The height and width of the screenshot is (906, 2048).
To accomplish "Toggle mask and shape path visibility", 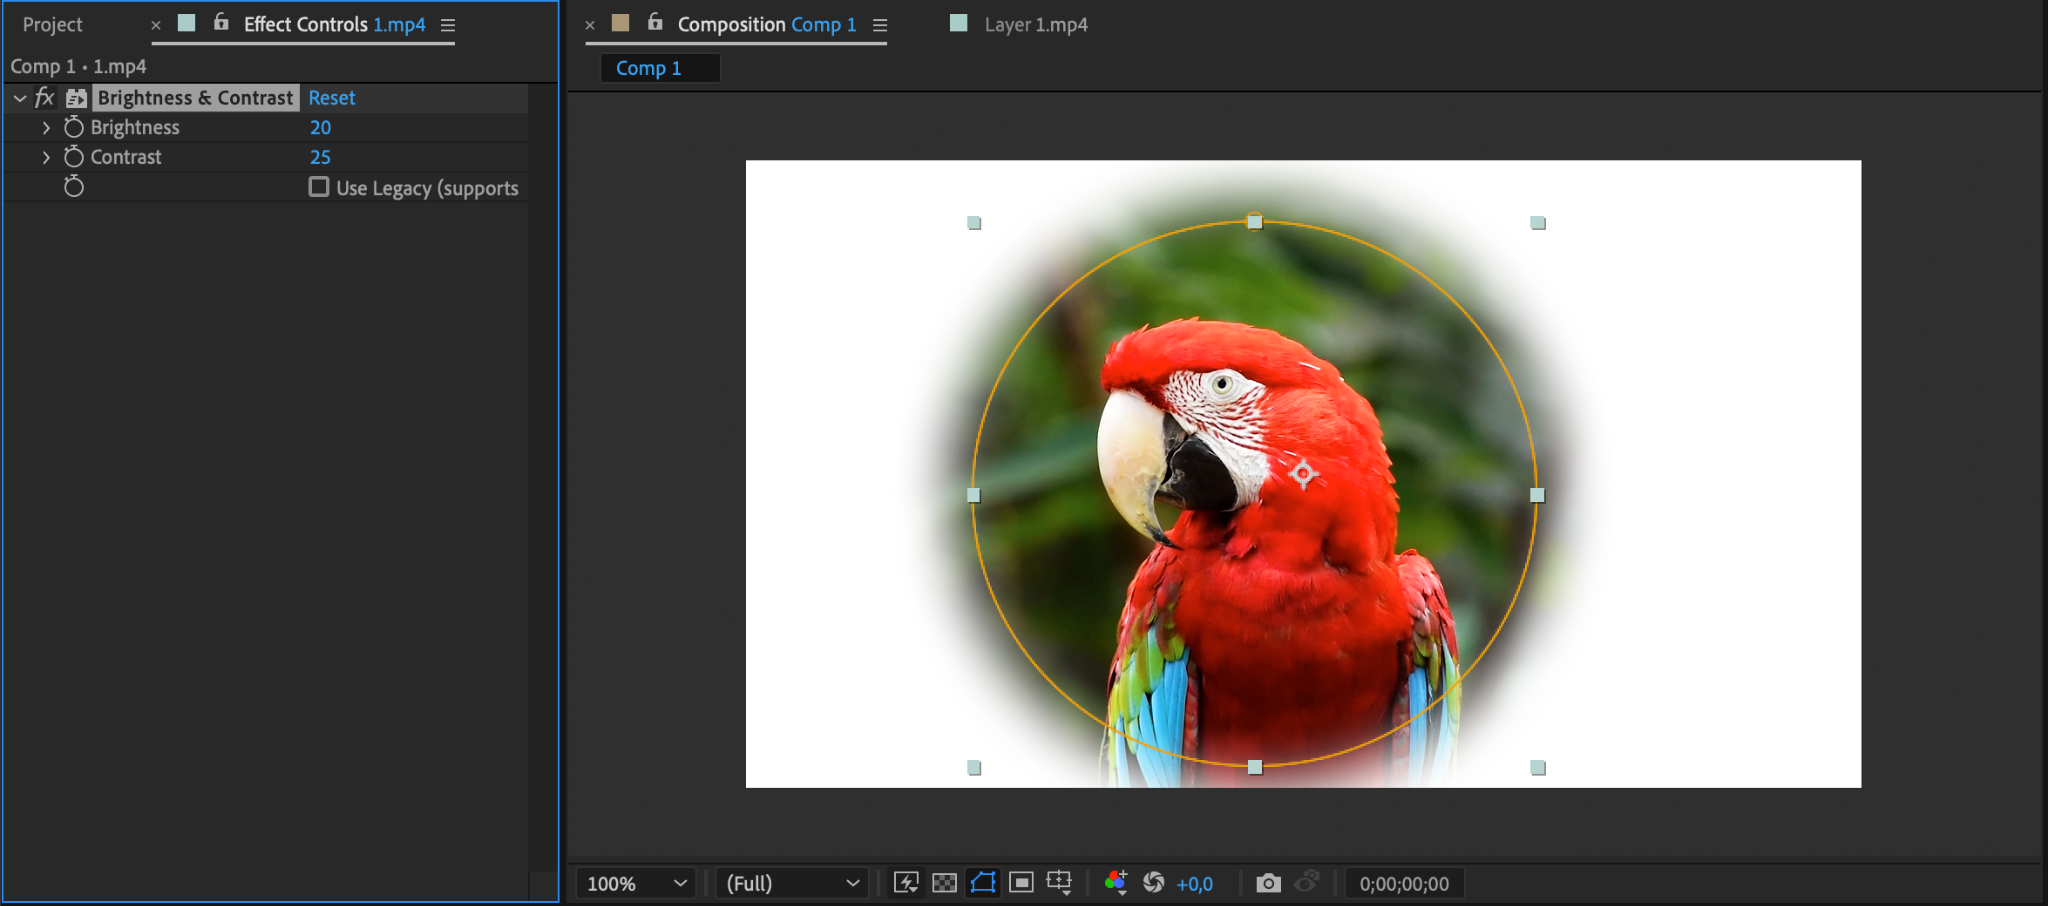I will [983, 883].
